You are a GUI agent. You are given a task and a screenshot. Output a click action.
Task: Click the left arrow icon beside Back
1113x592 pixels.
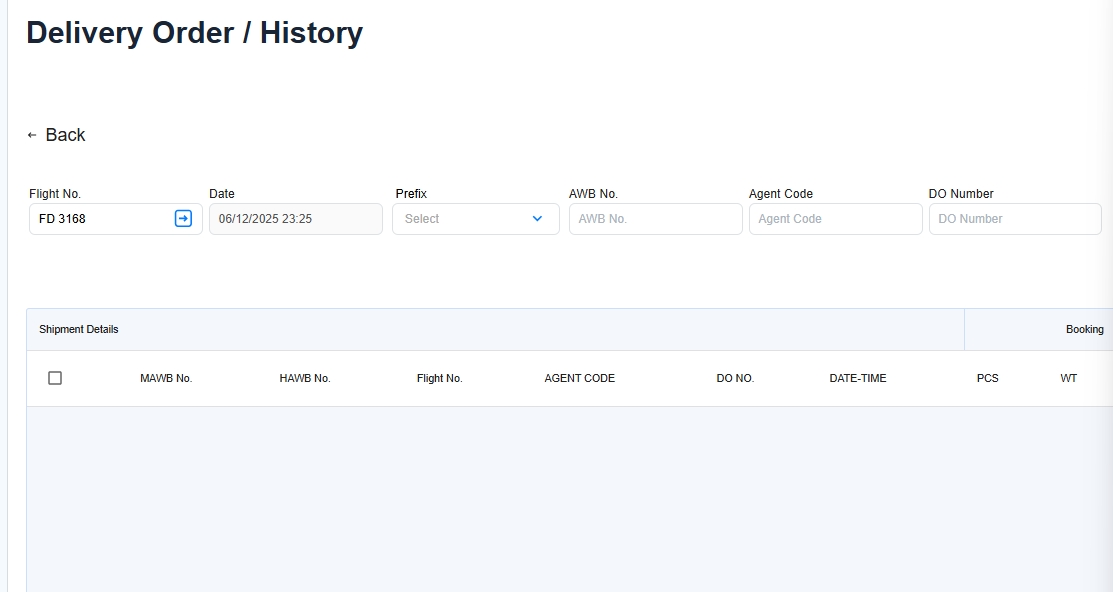point(32,135)
